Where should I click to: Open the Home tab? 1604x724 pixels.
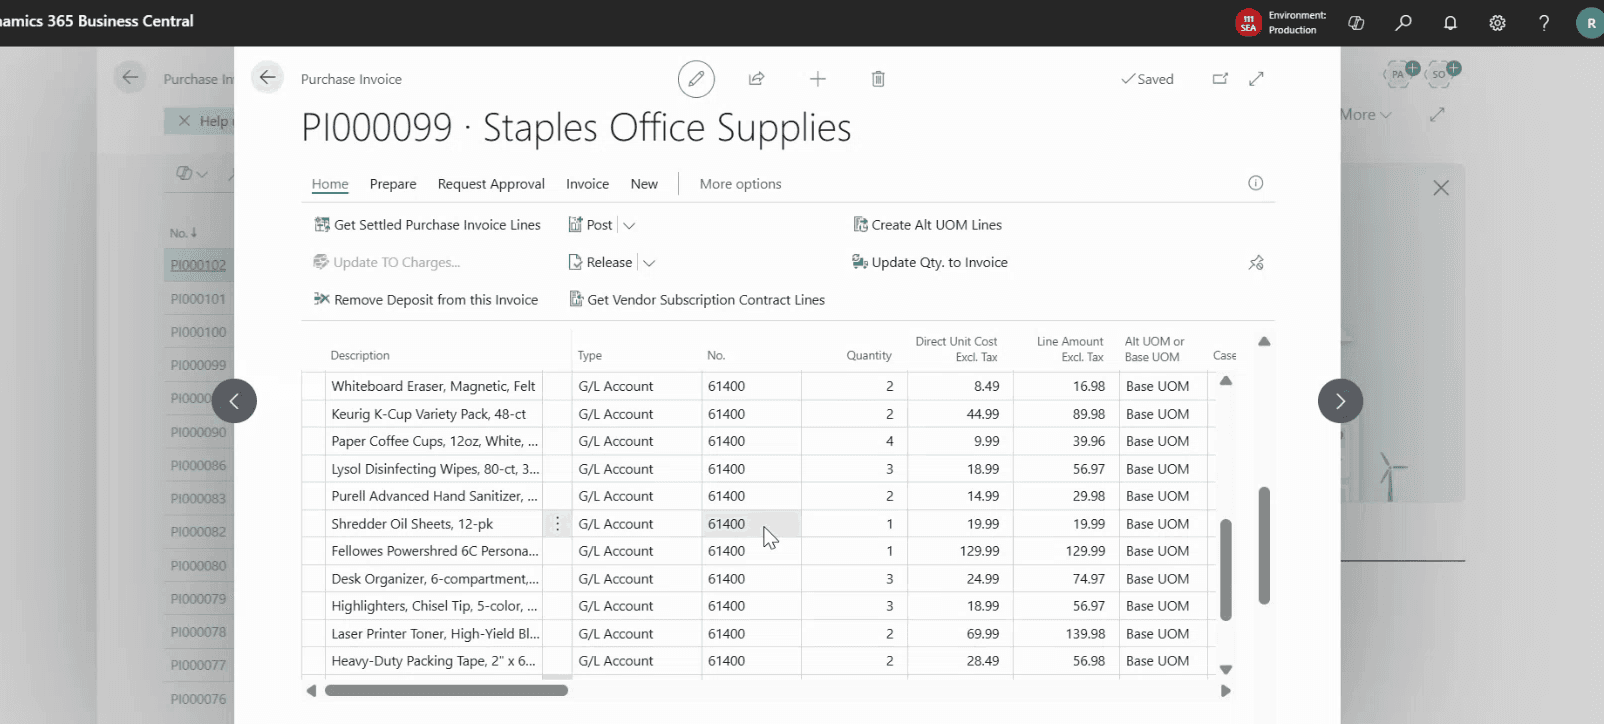(x=330, y=184)
